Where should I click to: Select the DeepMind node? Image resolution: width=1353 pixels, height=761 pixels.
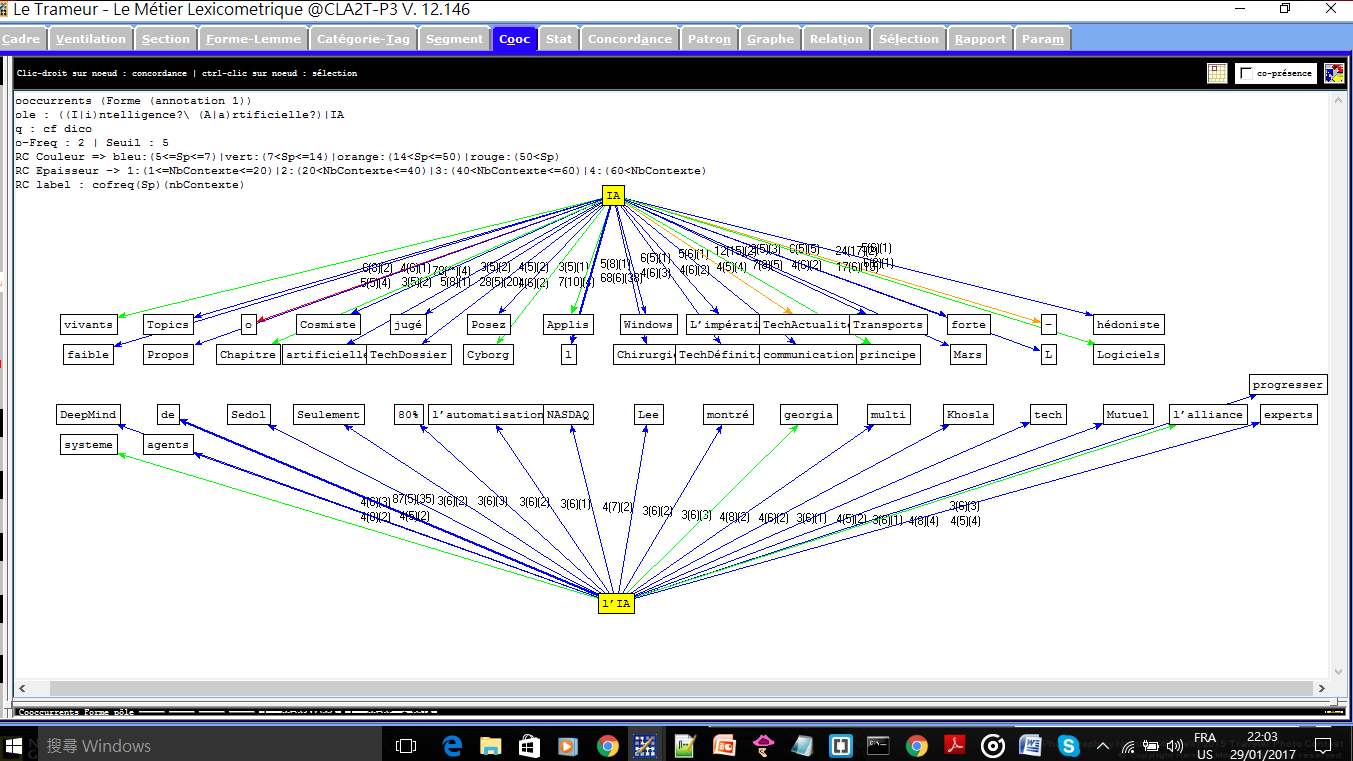(x=88, y=415)
